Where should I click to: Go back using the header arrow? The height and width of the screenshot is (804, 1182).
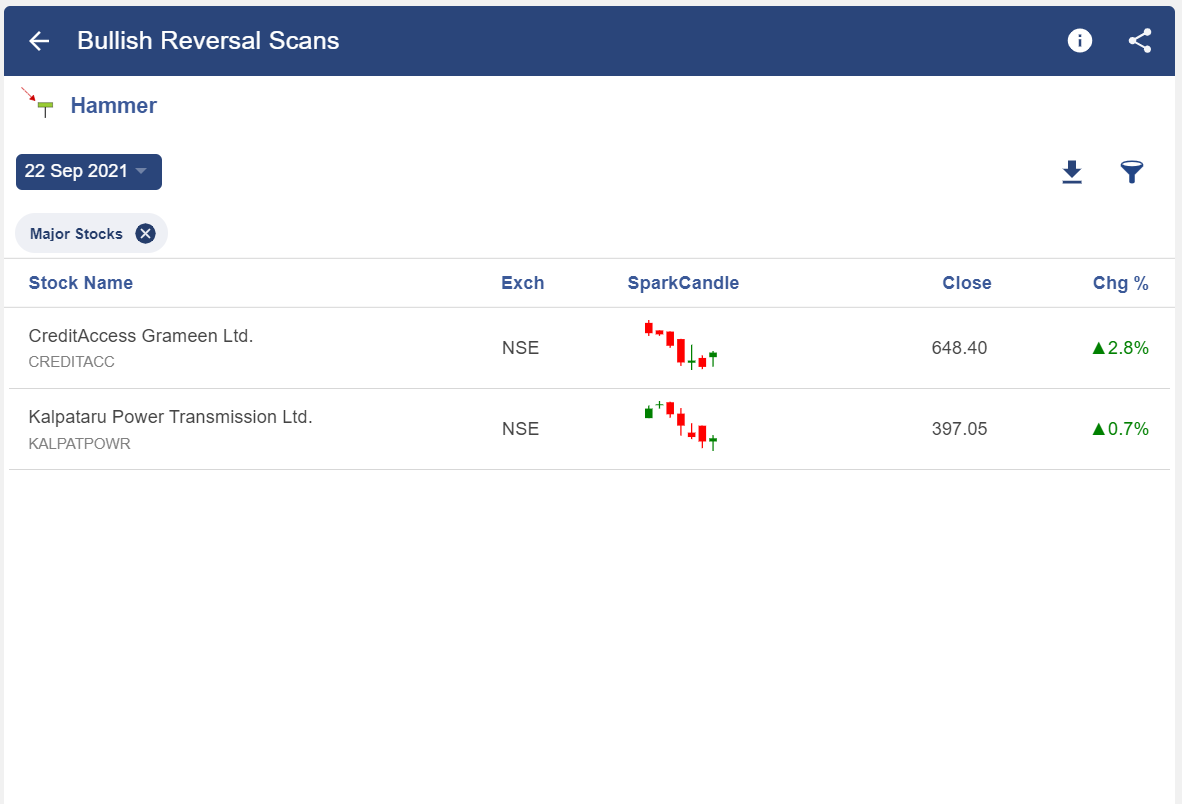39,41
